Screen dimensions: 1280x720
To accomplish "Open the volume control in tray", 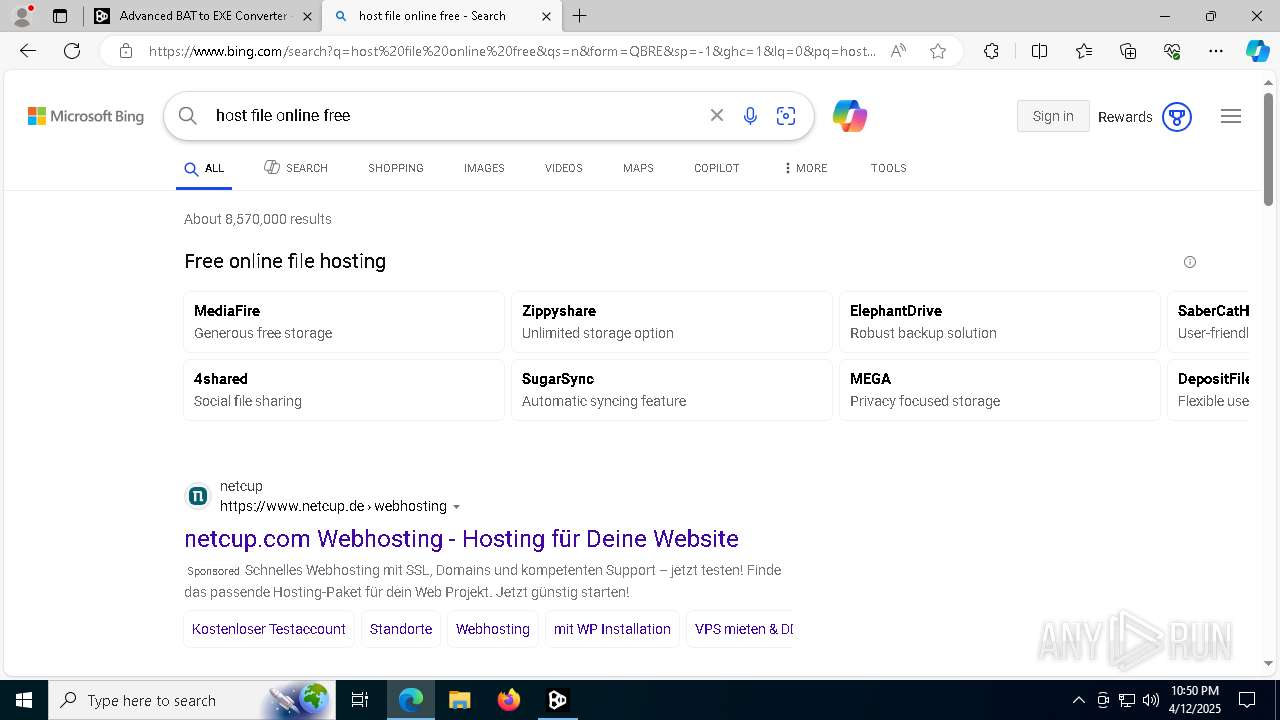I will [1151, 700].
